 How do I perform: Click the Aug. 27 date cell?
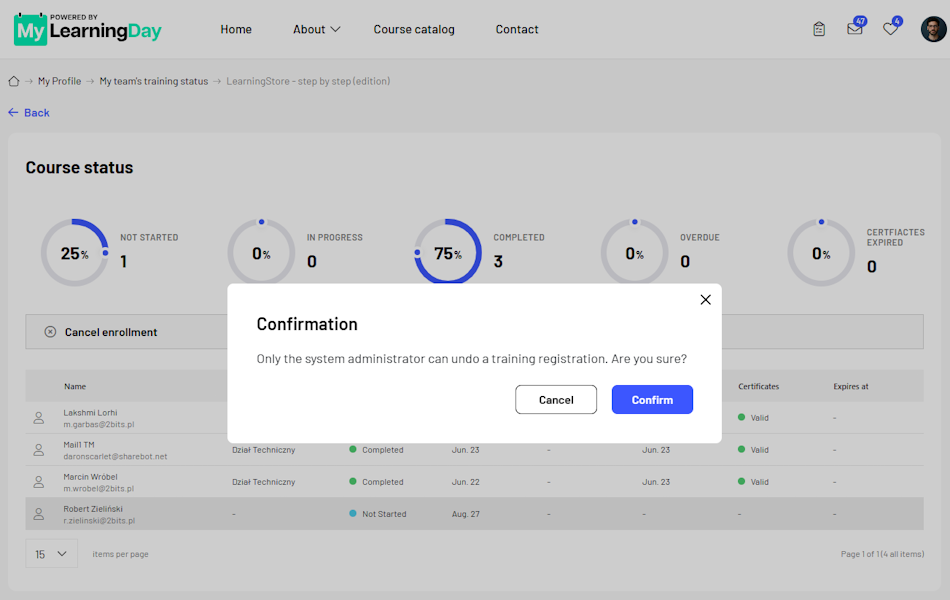pyautogui.click(x=465, y=514)
